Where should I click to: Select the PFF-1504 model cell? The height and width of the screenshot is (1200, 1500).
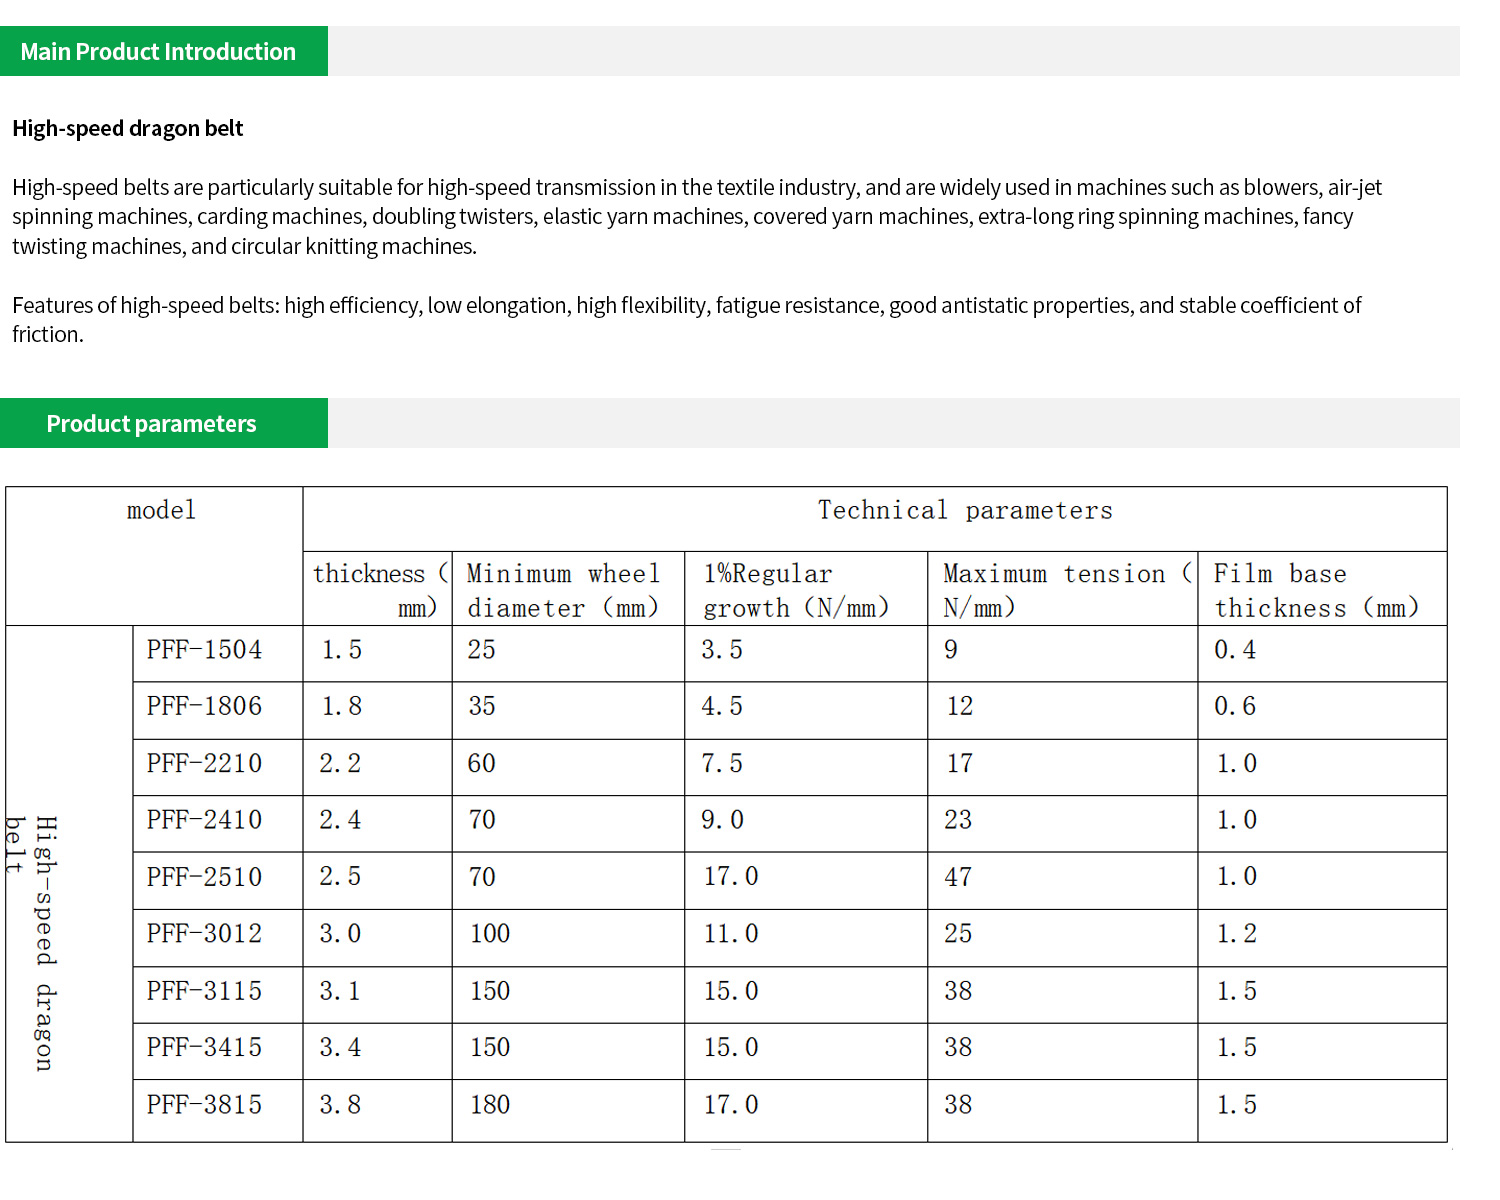pyautogui.click(x=204, y=650)
